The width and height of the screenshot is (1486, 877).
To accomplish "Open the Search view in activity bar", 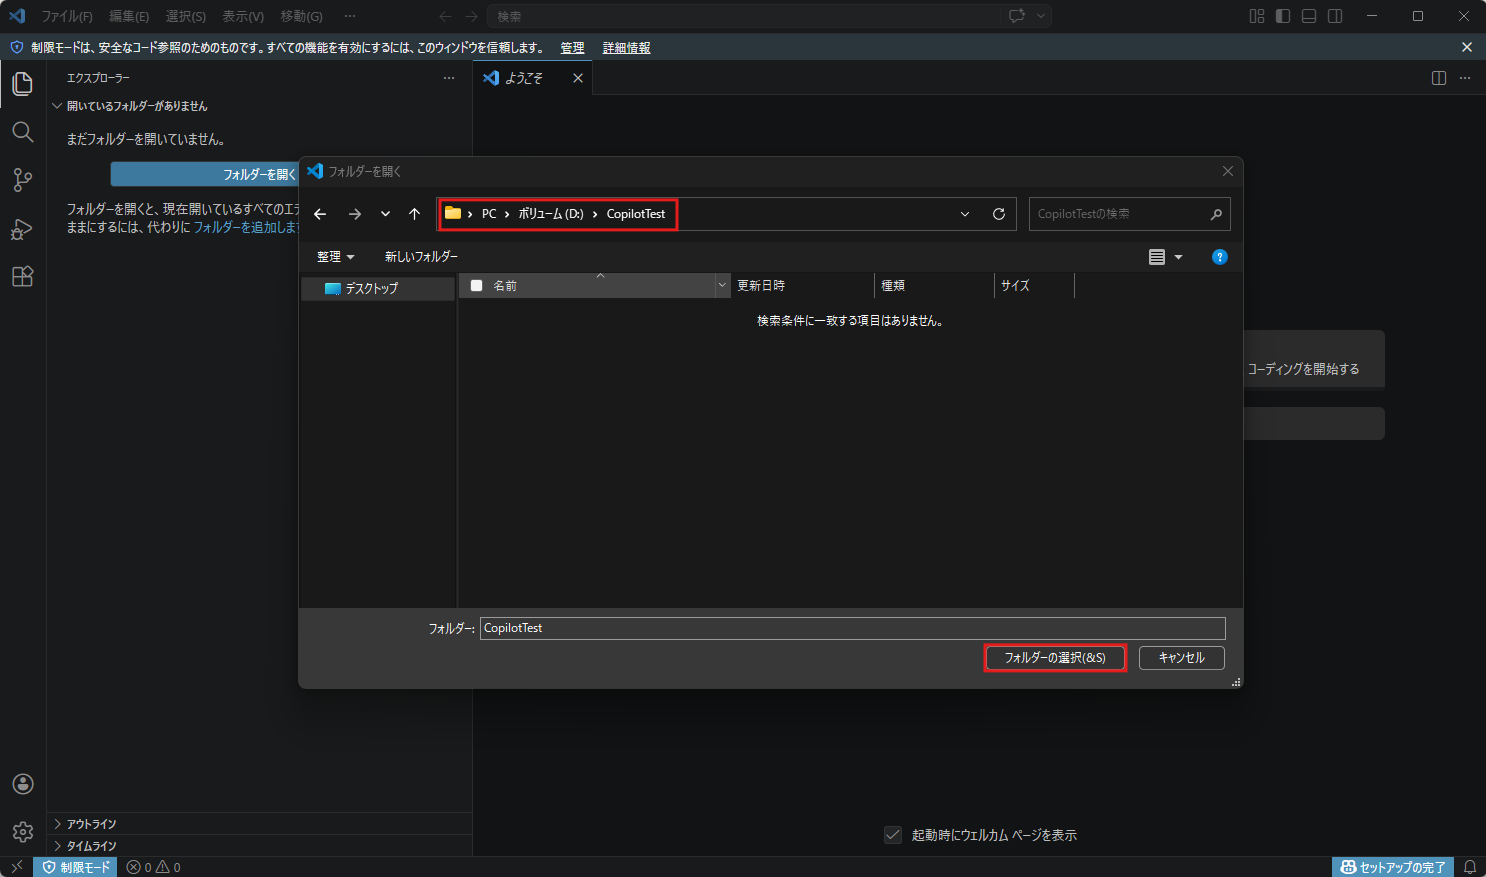I will tap(22, 132).
